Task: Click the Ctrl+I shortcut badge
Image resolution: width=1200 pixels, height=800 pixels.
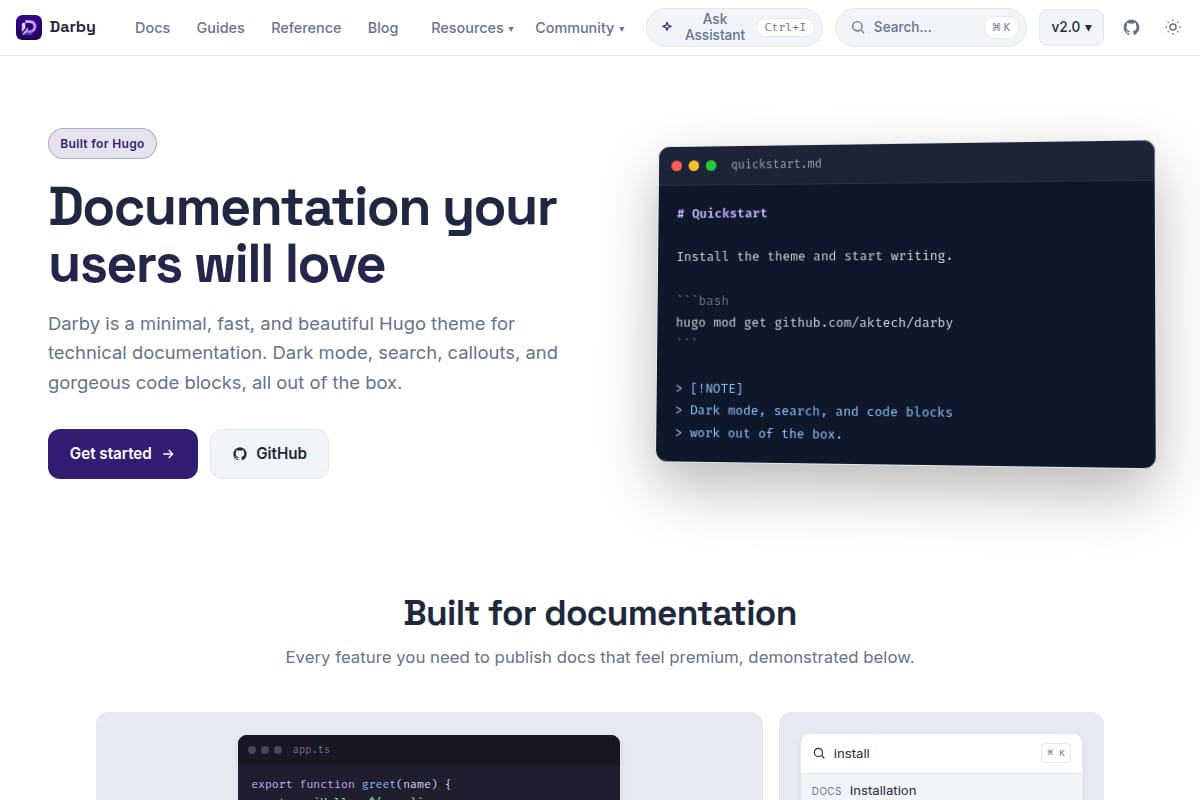Action: pyautogui.click(x=785, y=28)
